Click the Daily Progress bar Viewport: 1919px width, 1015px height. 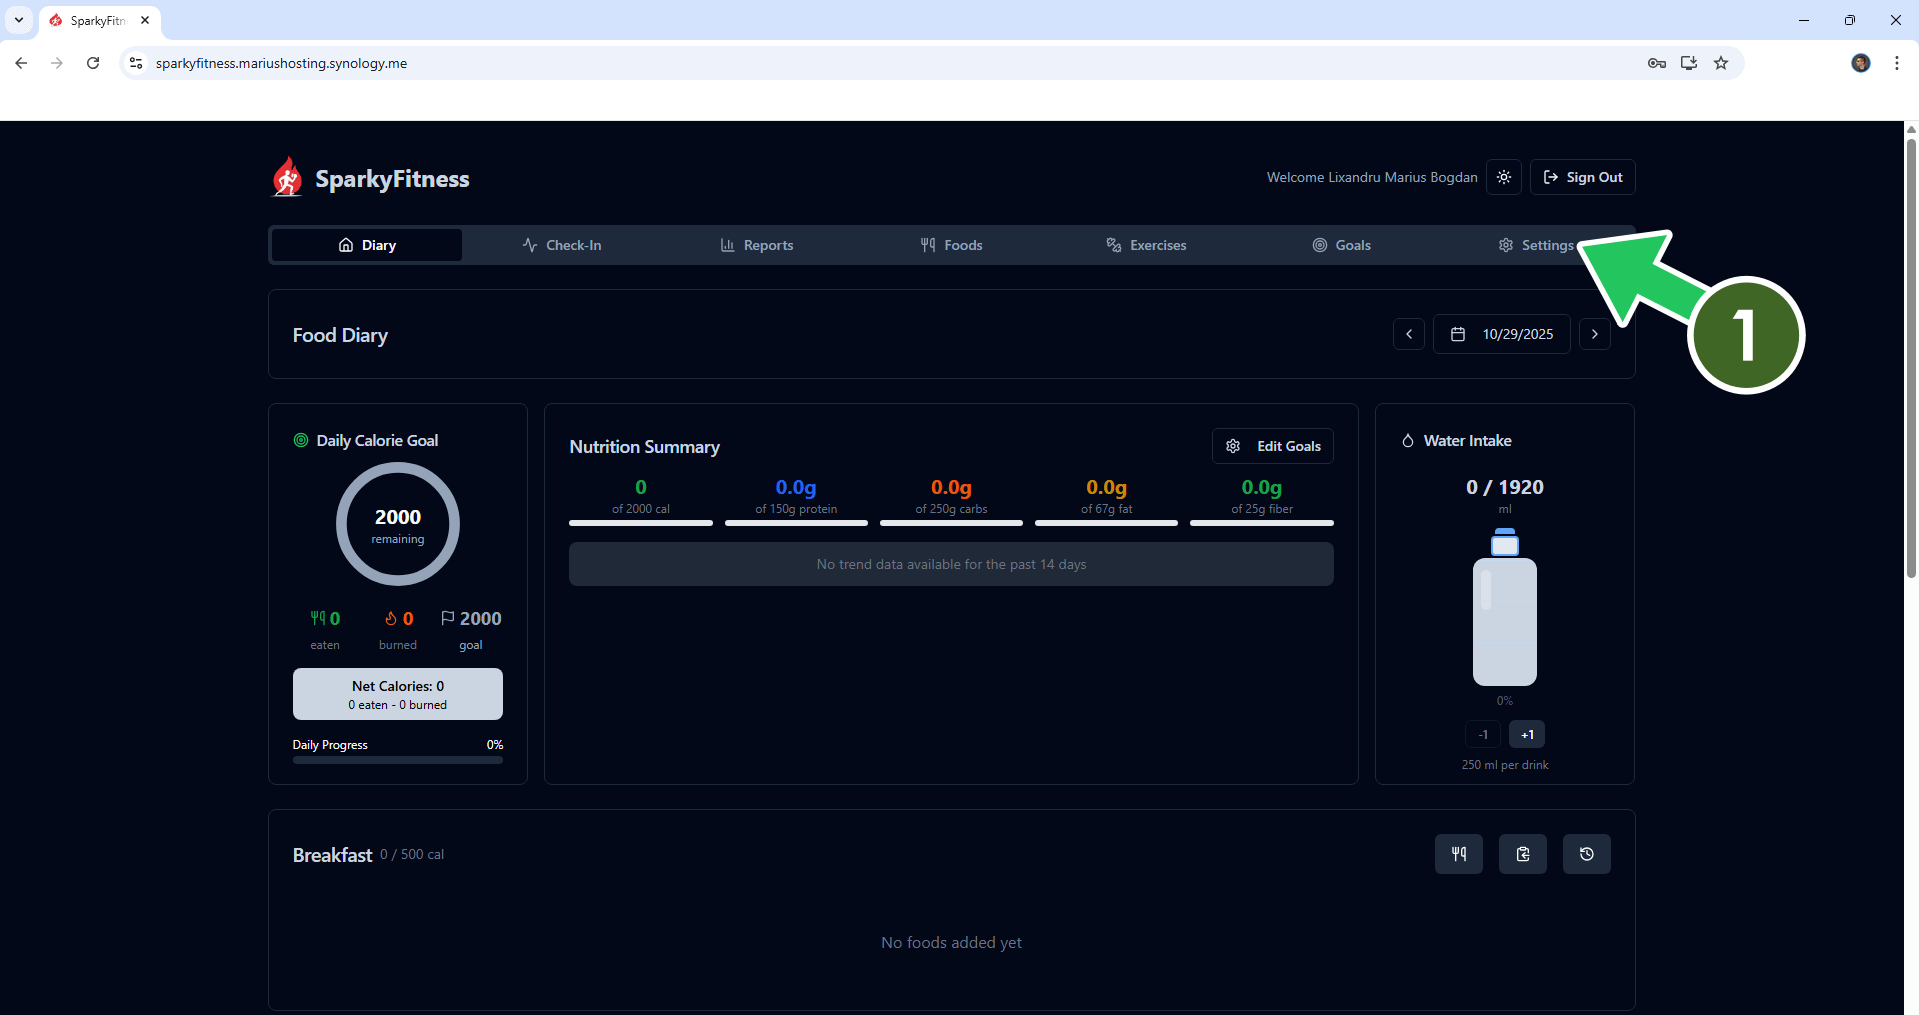[397, 760]
